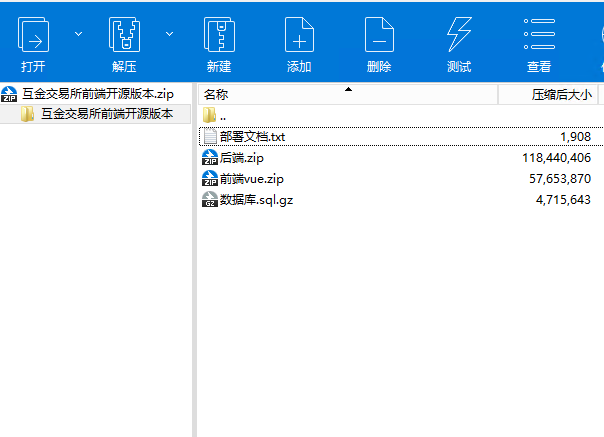Click the GZ icon of 数据库.sql.gz

[210, 199]
